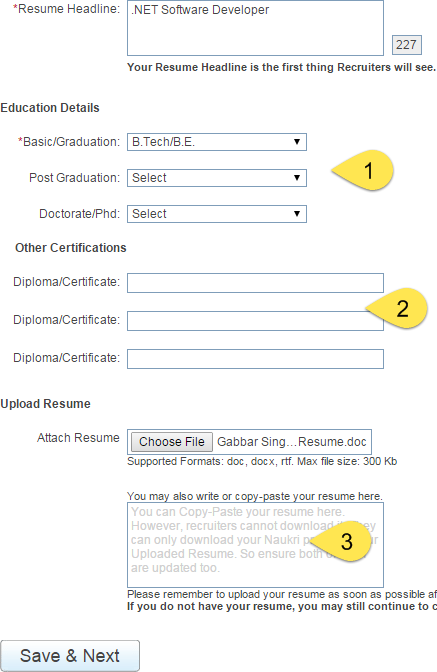Focus the first Diploma/Certificate field
437x672 pixels.
pos(255,283)
